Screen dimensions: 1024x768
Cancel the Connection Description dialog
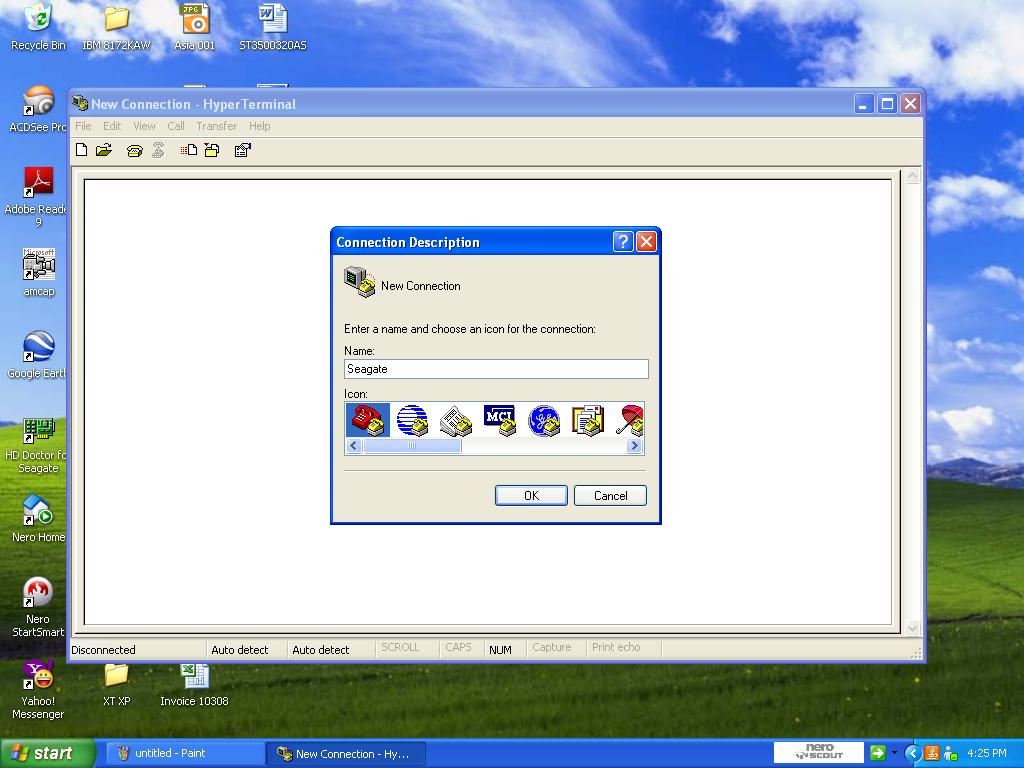coord(610,496)
